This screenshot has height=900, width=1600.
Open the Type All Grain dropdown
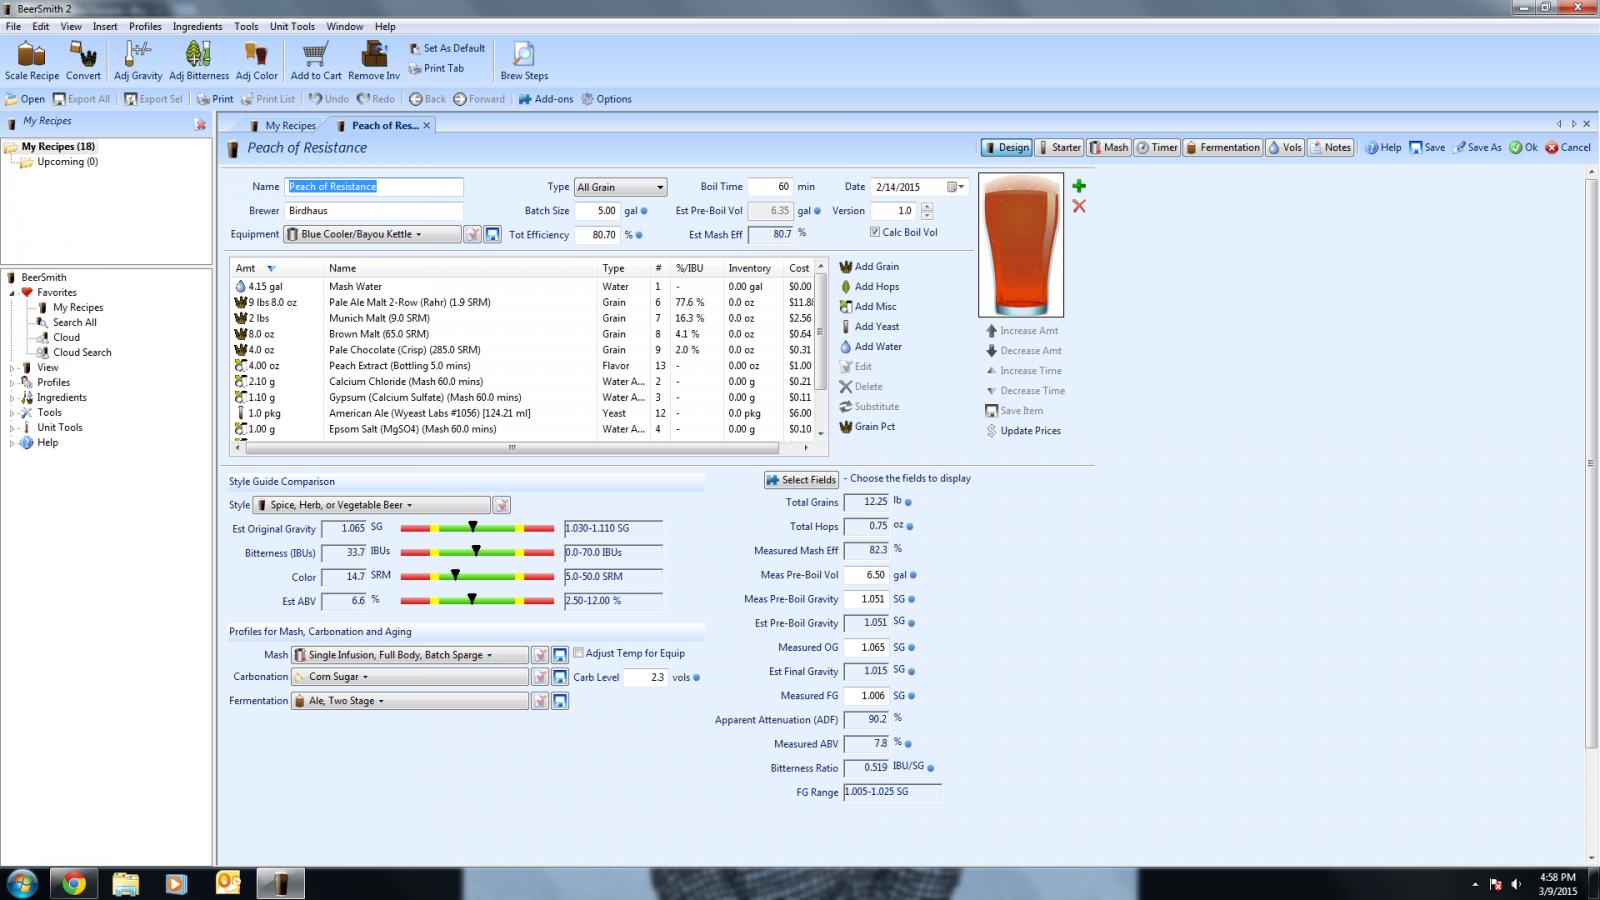coord(620,187)
